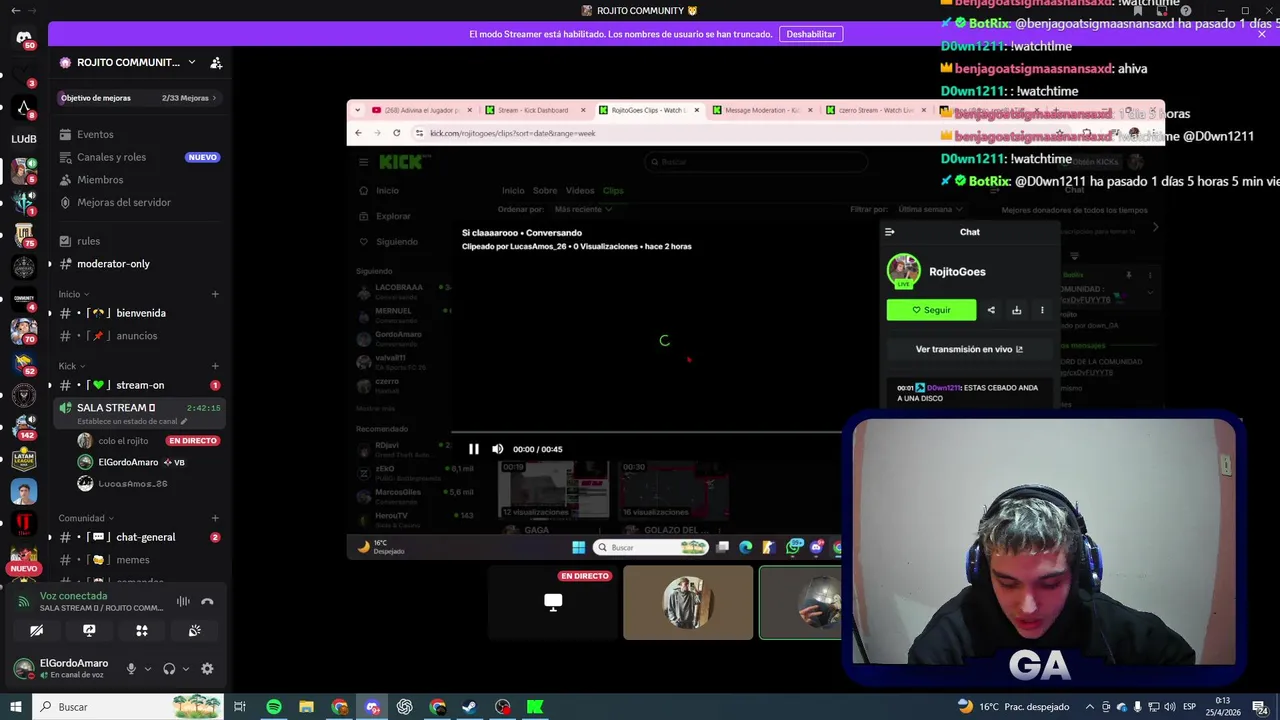Open Última semana filter dropdown
This screenshot has height=720, width=1280.
(x=931, y=210)
